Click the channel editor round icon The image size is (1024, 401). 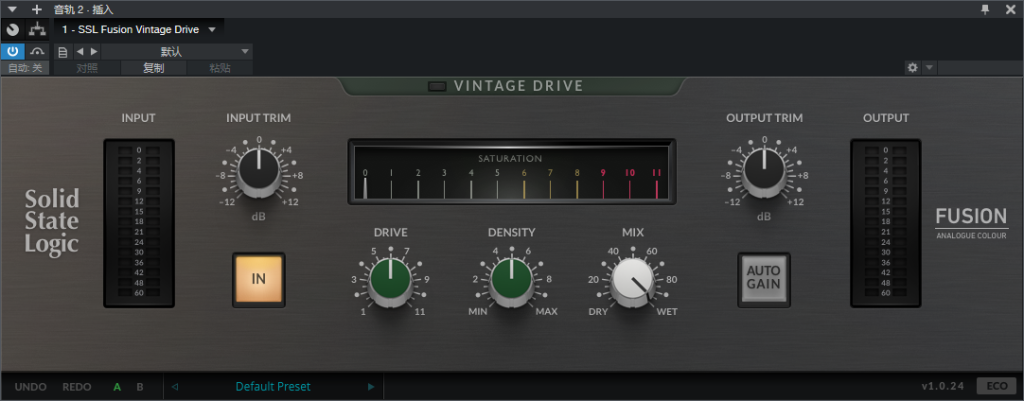pyautogui.click(x=12, y=29)
